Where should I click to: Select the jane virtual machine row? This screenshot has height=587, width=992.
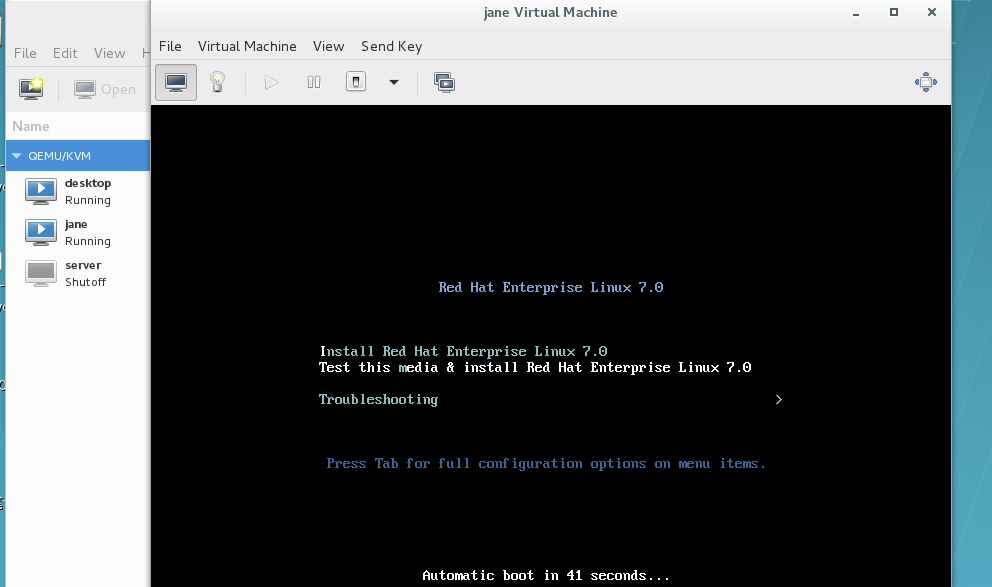coord(78,232)
